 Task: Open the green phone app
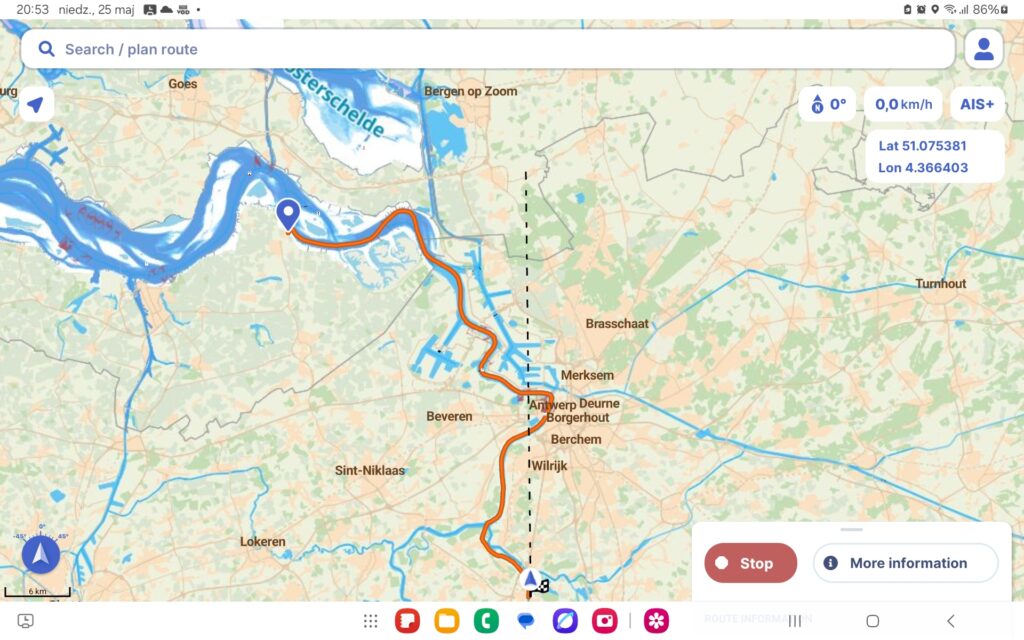486,621
